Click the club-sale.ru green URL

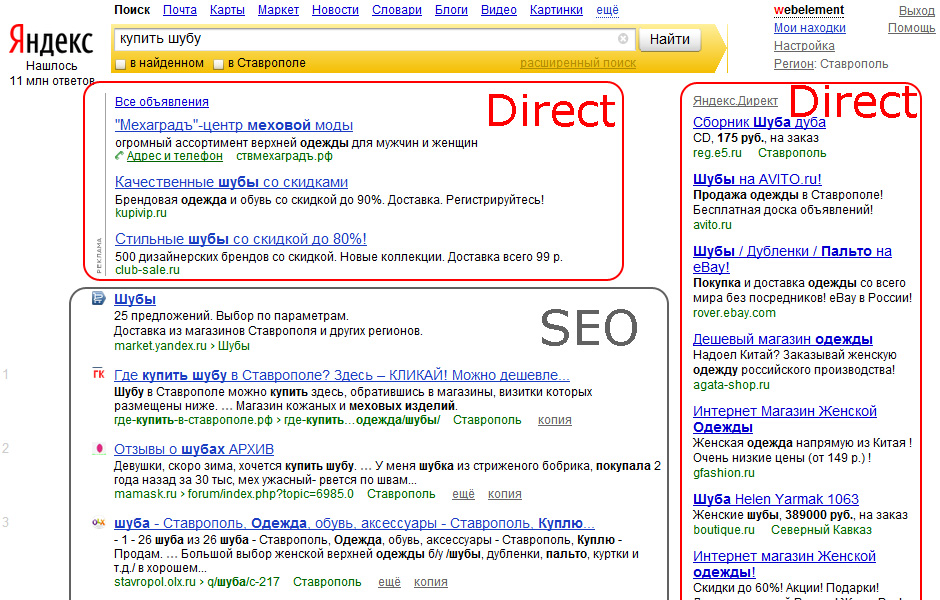point(147,270)
